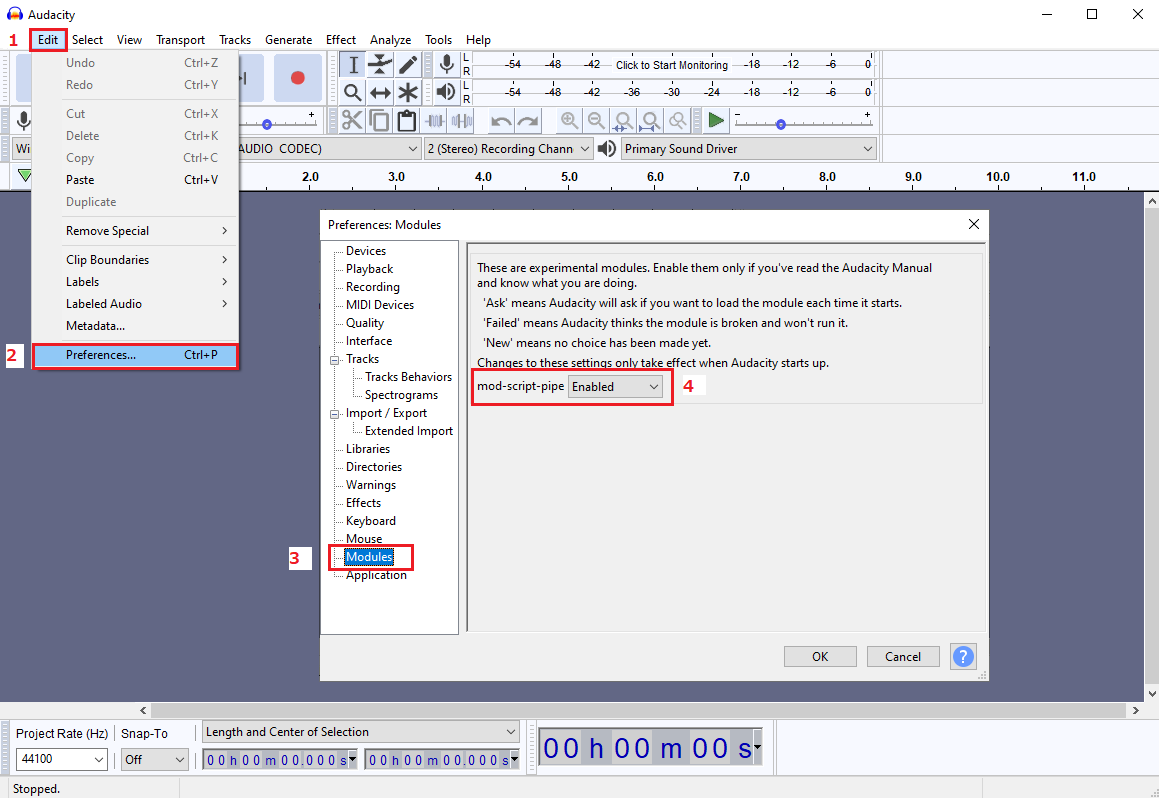Click Fit project to width icon

coord(650,120)
